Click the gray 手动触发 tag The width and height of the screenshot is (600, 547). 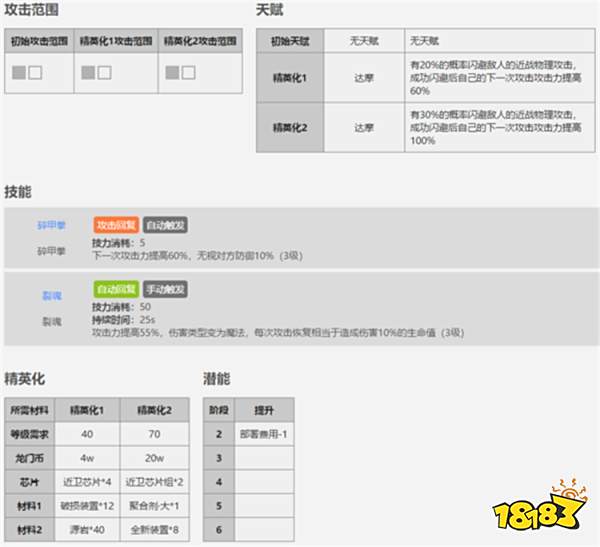(165, 289)
